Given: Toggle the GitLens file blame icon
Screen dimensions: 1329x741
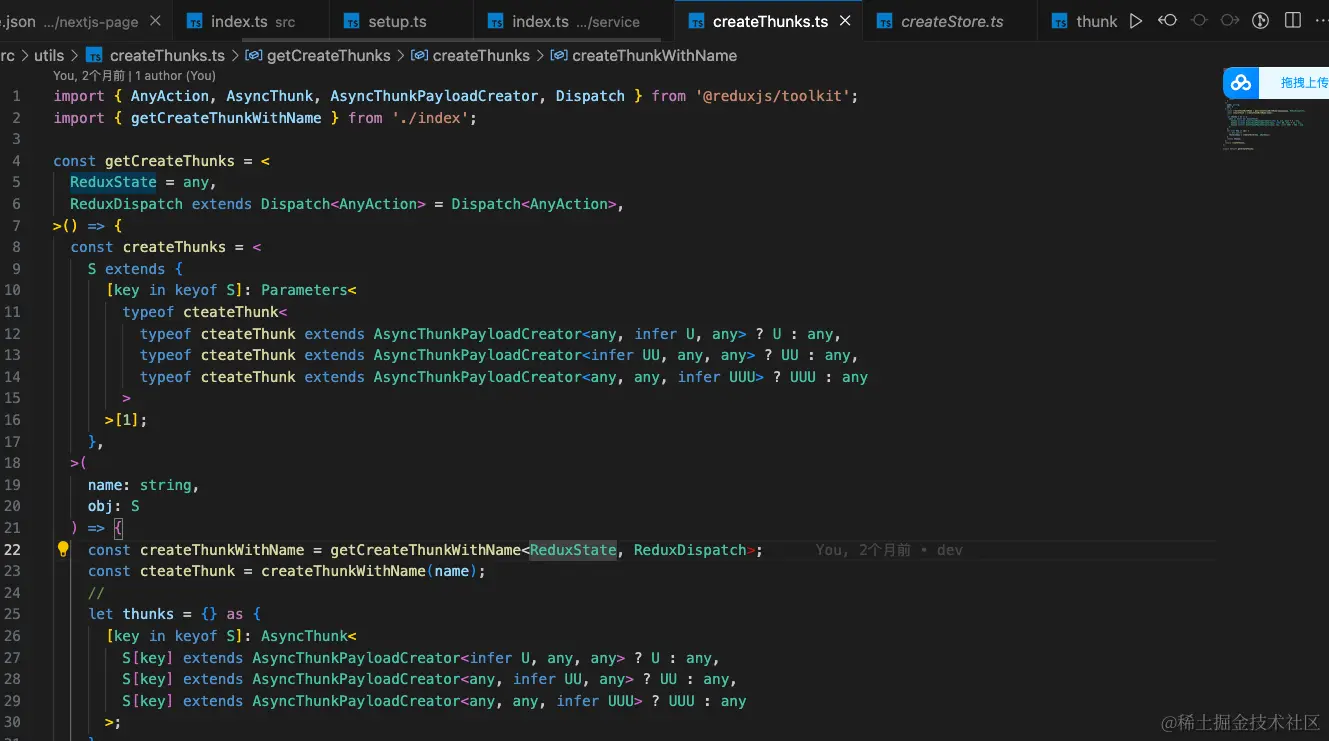Looking at the screenshot, I should [1262, 21].
